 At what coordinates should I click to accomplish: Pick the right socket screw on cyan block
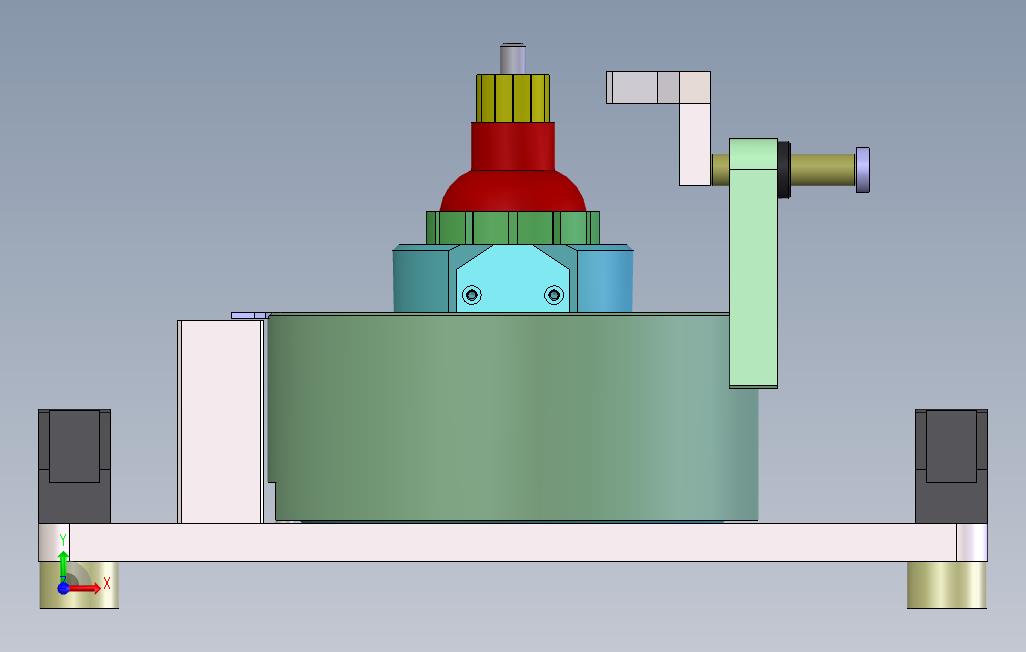[x=554, y=295]
